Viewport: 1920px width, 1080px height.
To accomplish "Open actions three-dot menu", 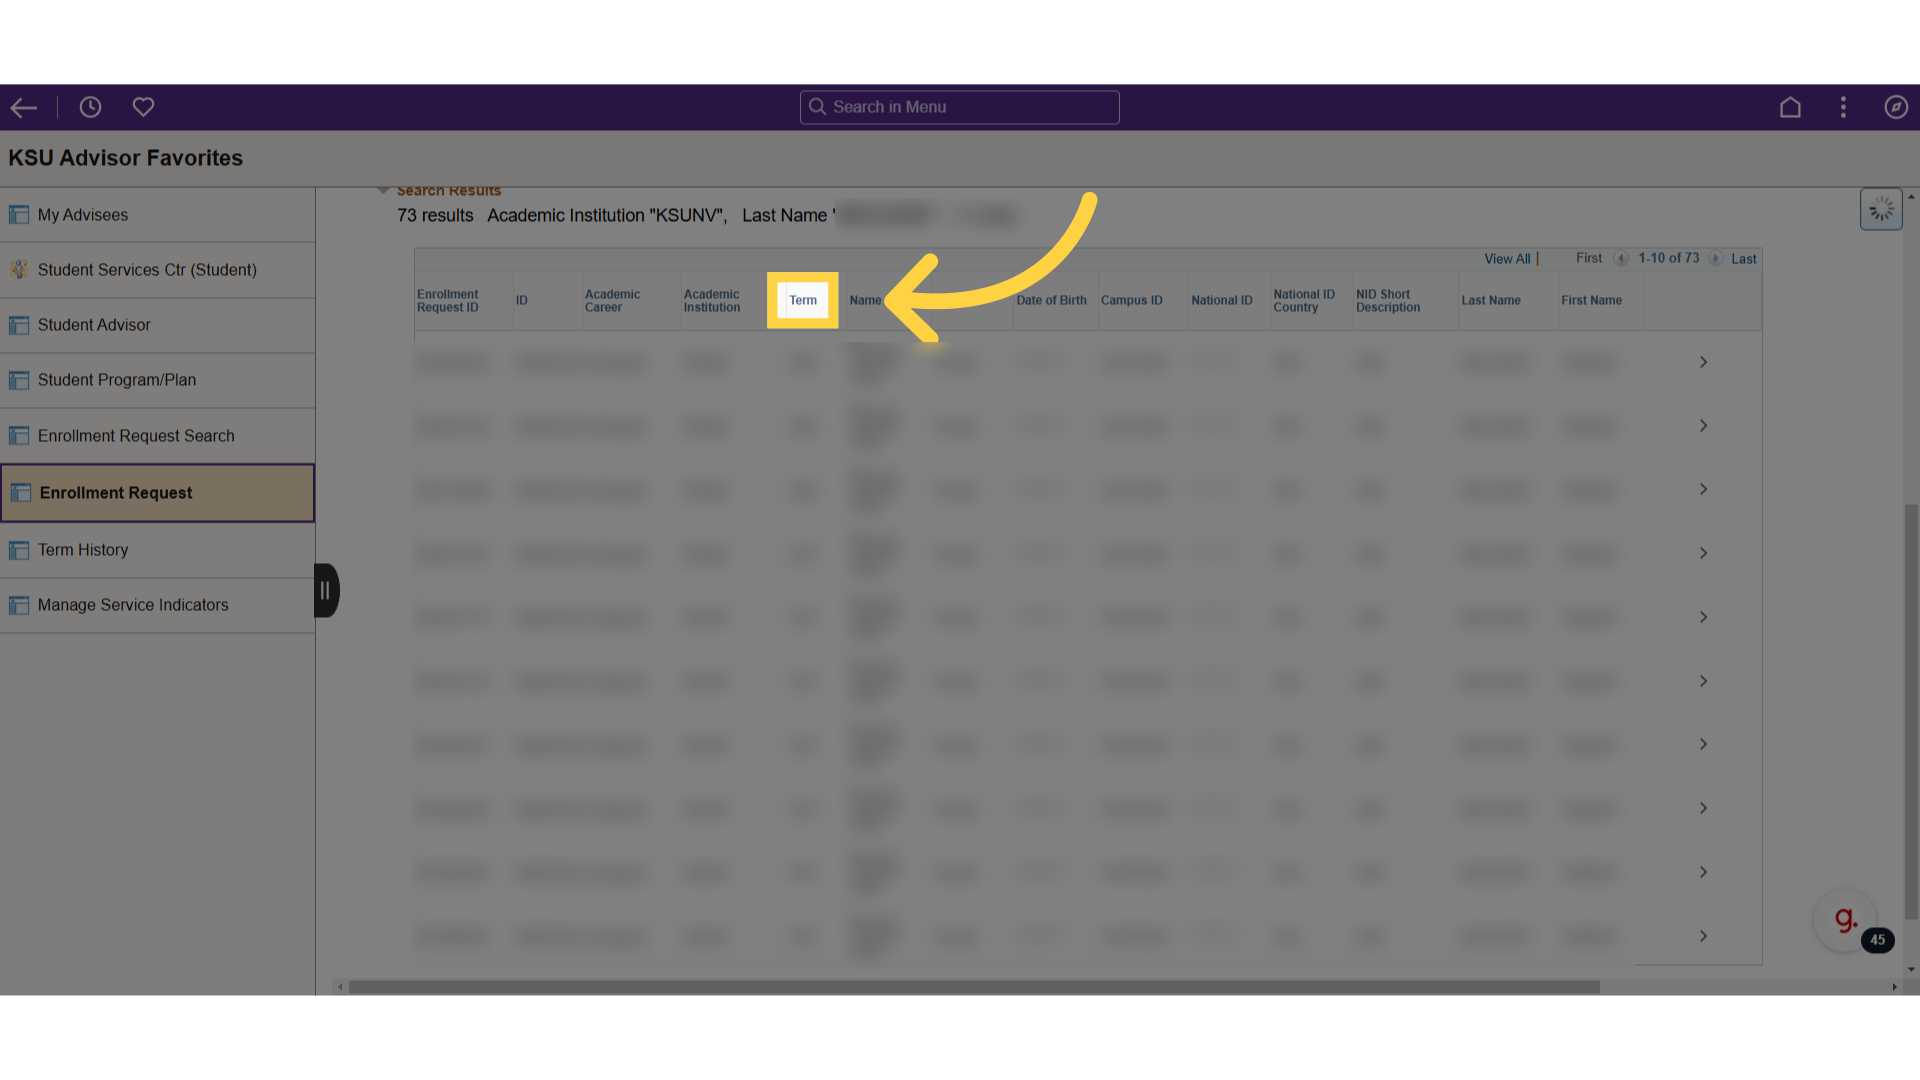I will (x=1843, y=107).
